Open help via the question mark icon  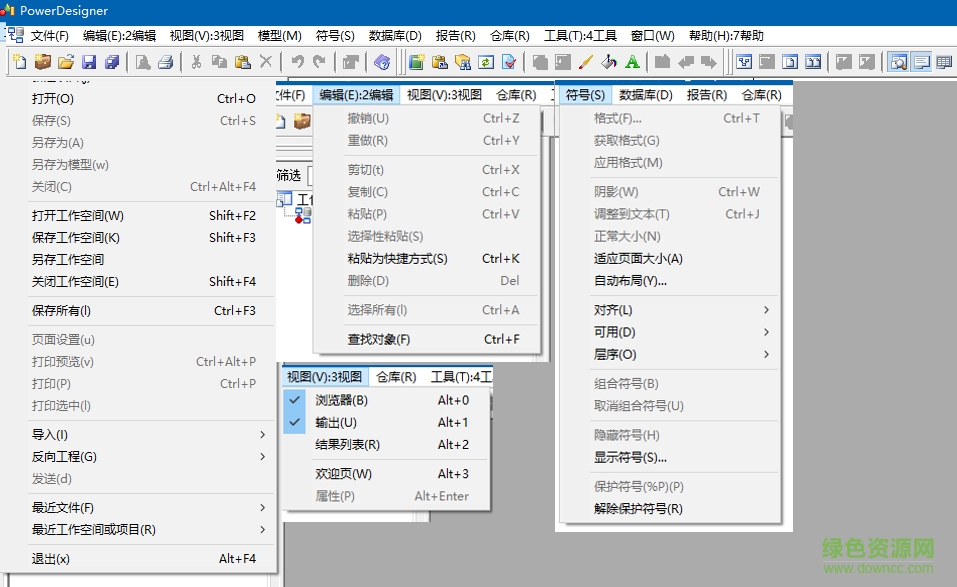[x=381, y=61]
